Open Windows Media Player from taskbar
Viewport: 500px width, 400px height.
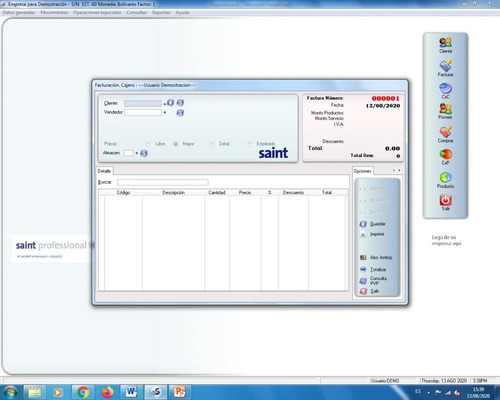click(58, 392)
